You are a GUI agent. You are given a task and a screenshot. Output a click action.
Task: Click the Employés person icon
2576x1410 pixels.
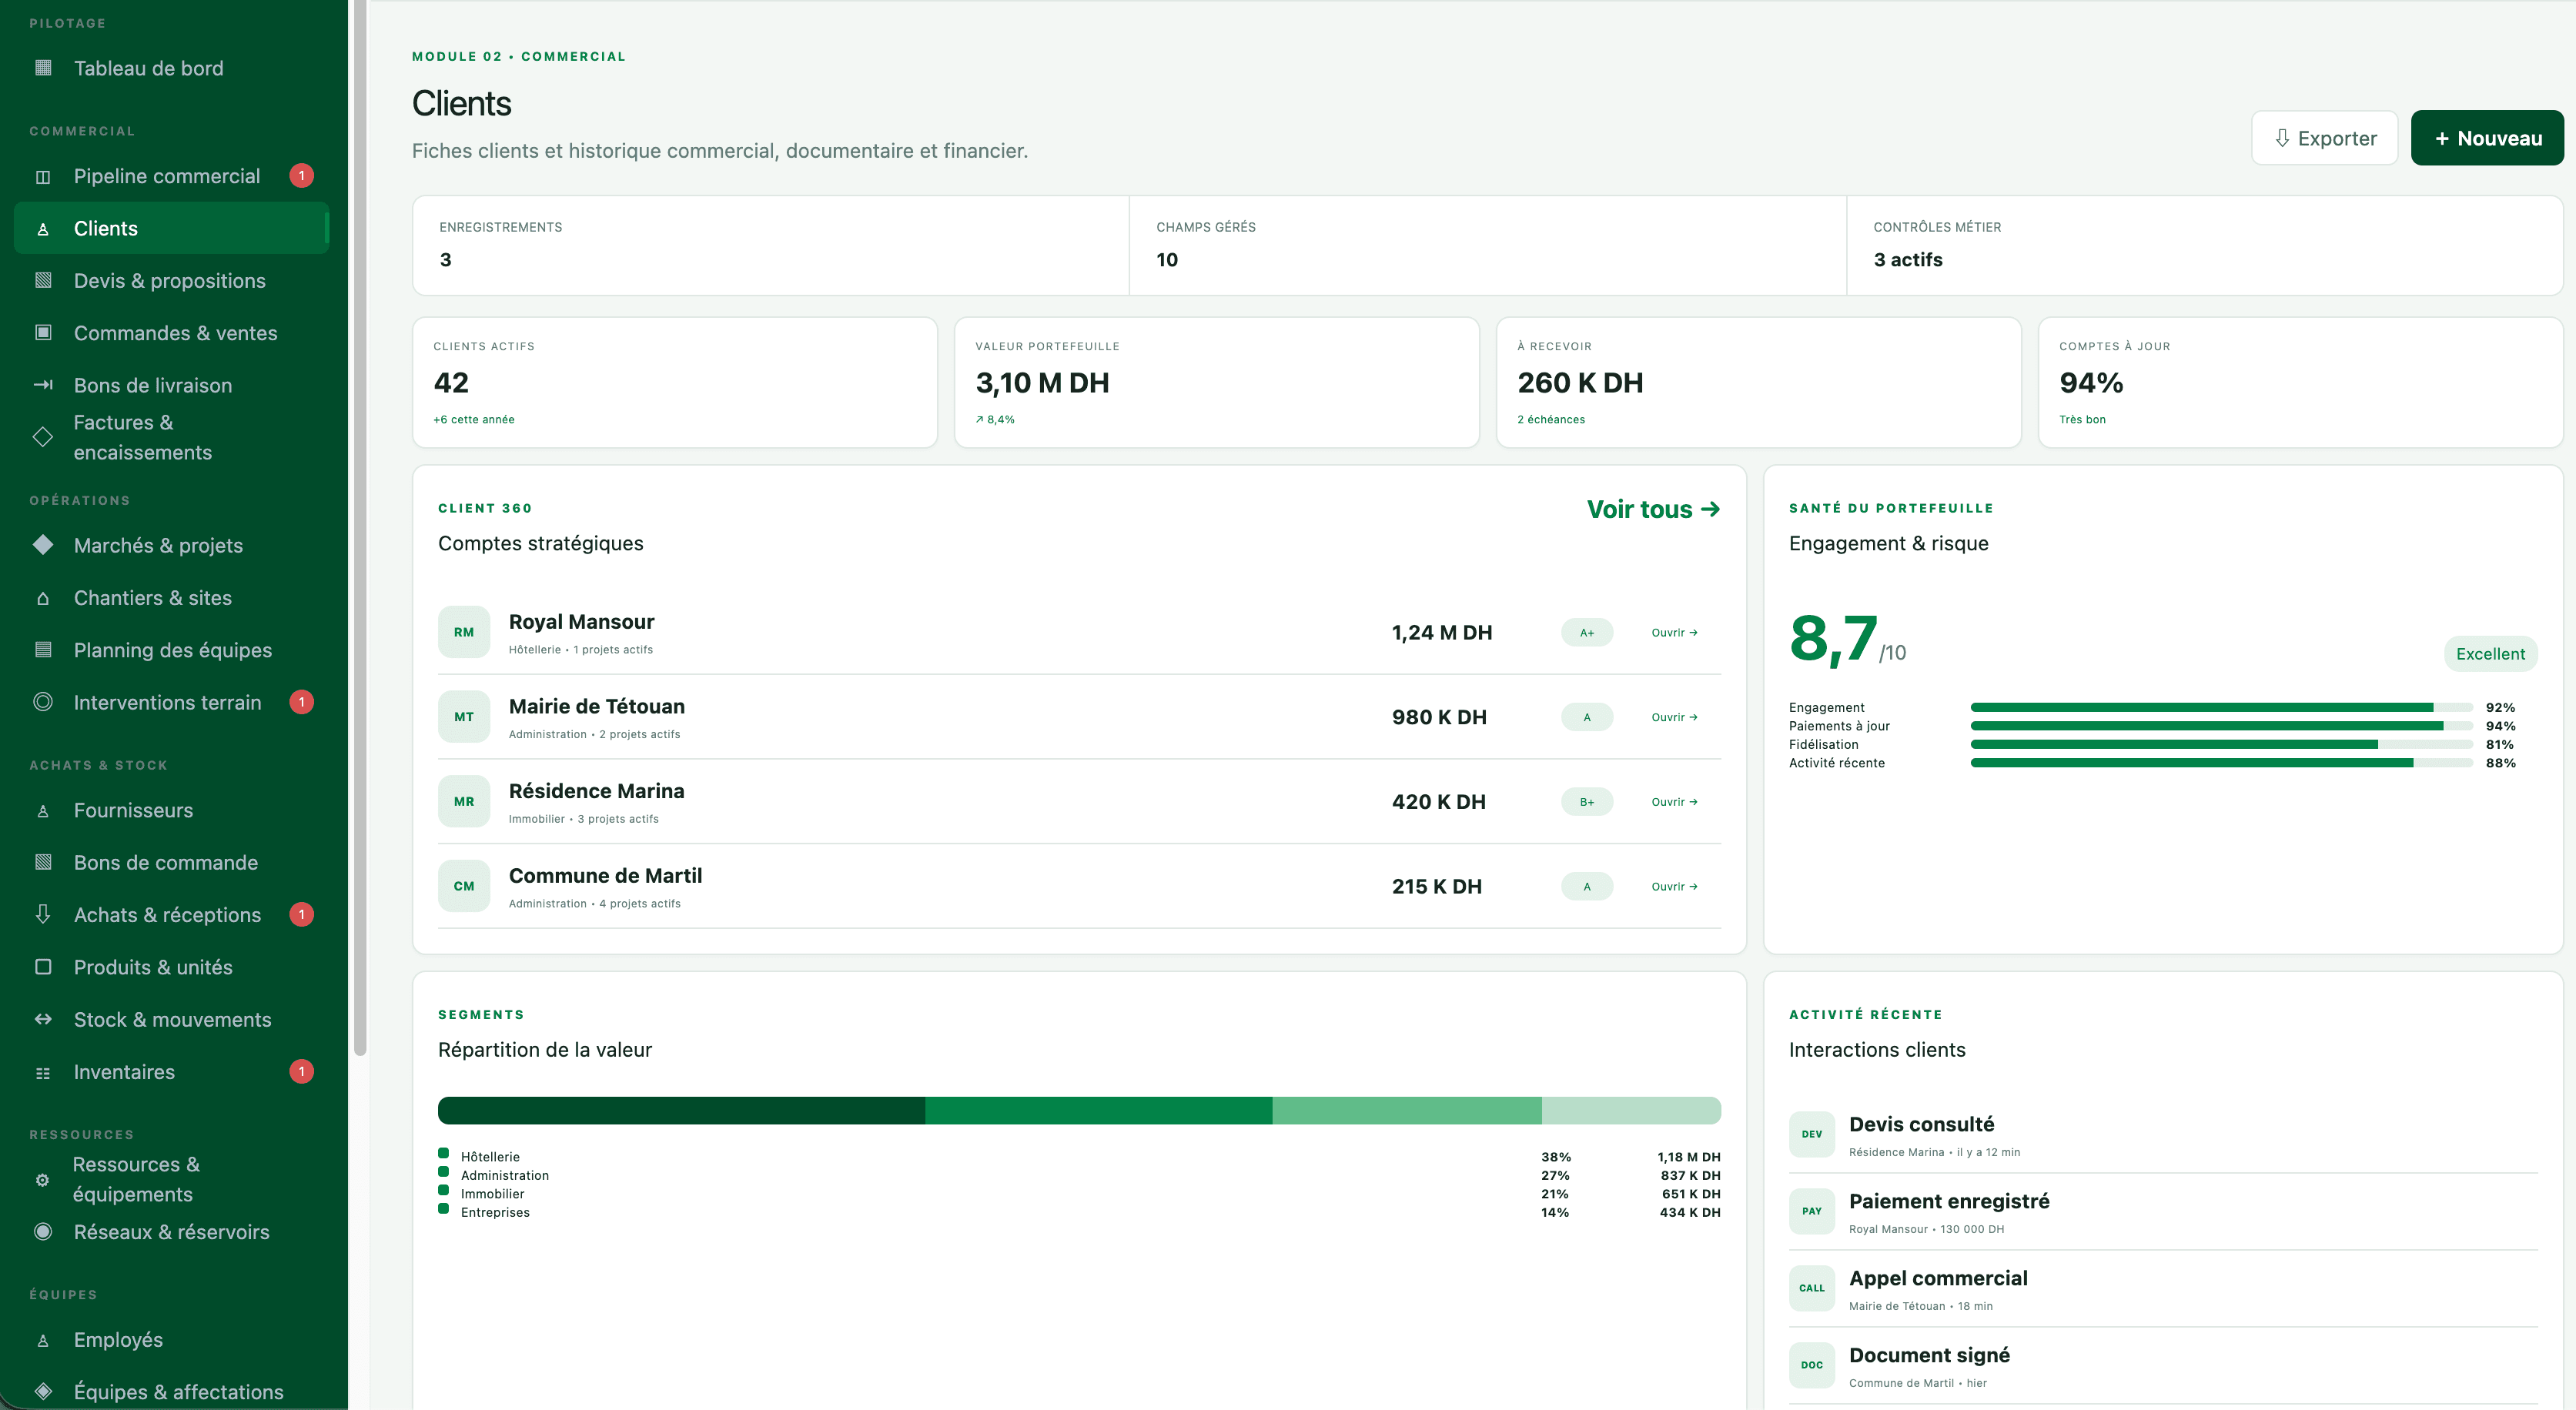point(43,1341)
